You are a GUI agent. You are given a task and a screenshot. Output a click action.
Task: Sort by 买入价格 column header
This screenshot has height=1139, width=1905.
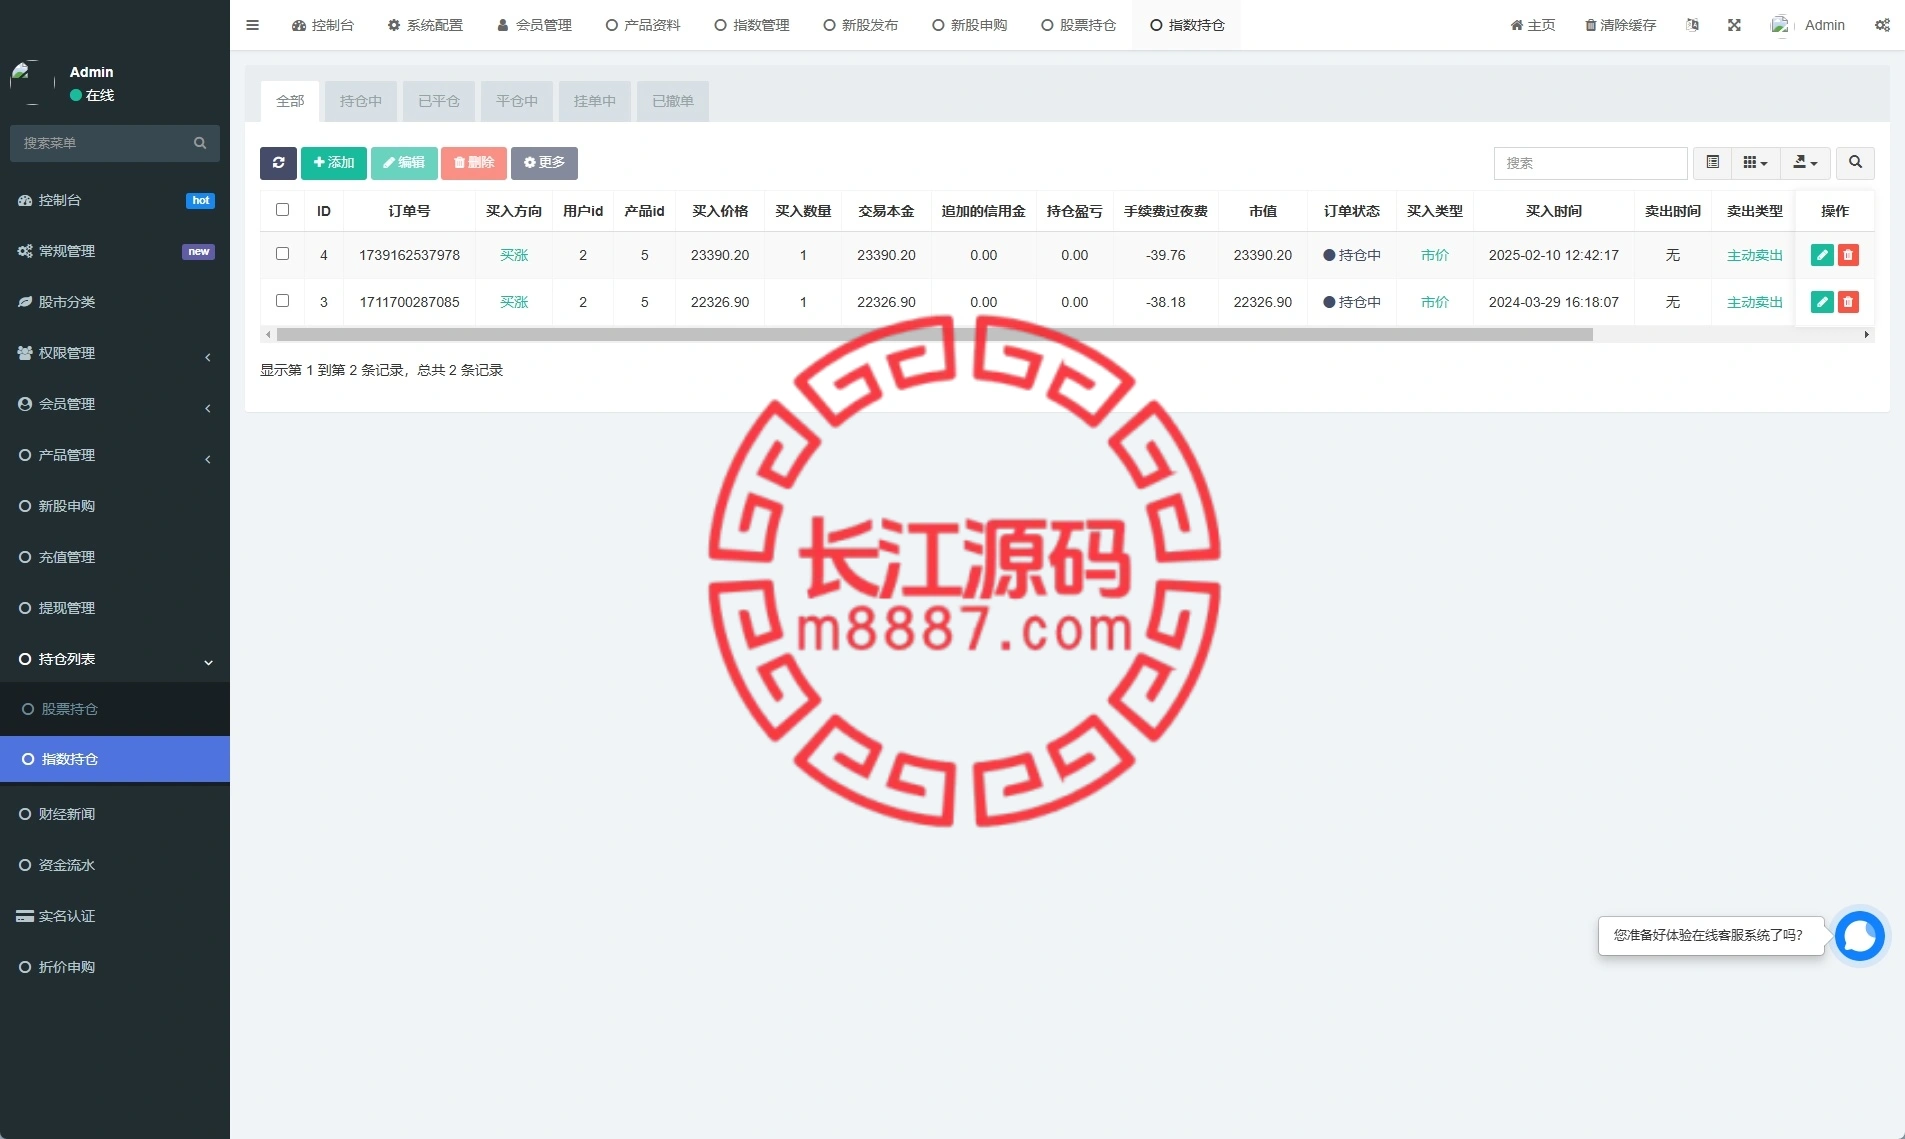tap(720, 211)
